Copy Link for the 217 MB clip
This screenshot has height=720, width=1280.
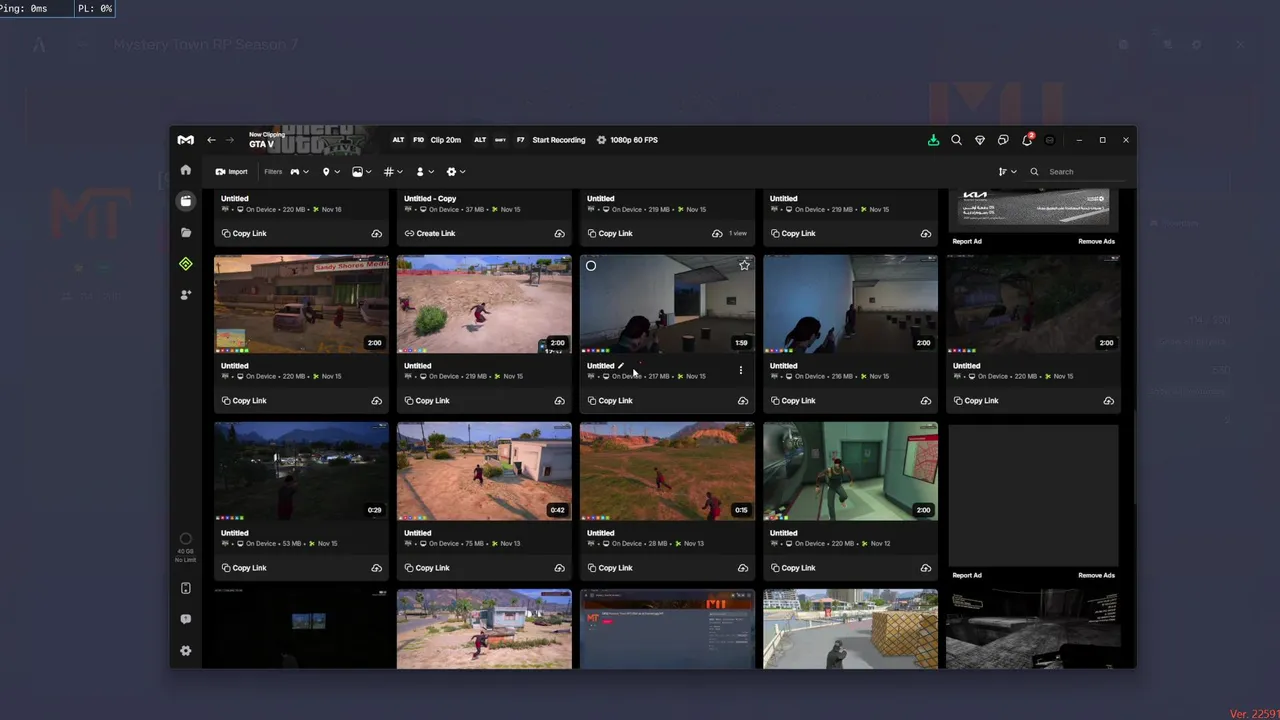pos(610,401)
